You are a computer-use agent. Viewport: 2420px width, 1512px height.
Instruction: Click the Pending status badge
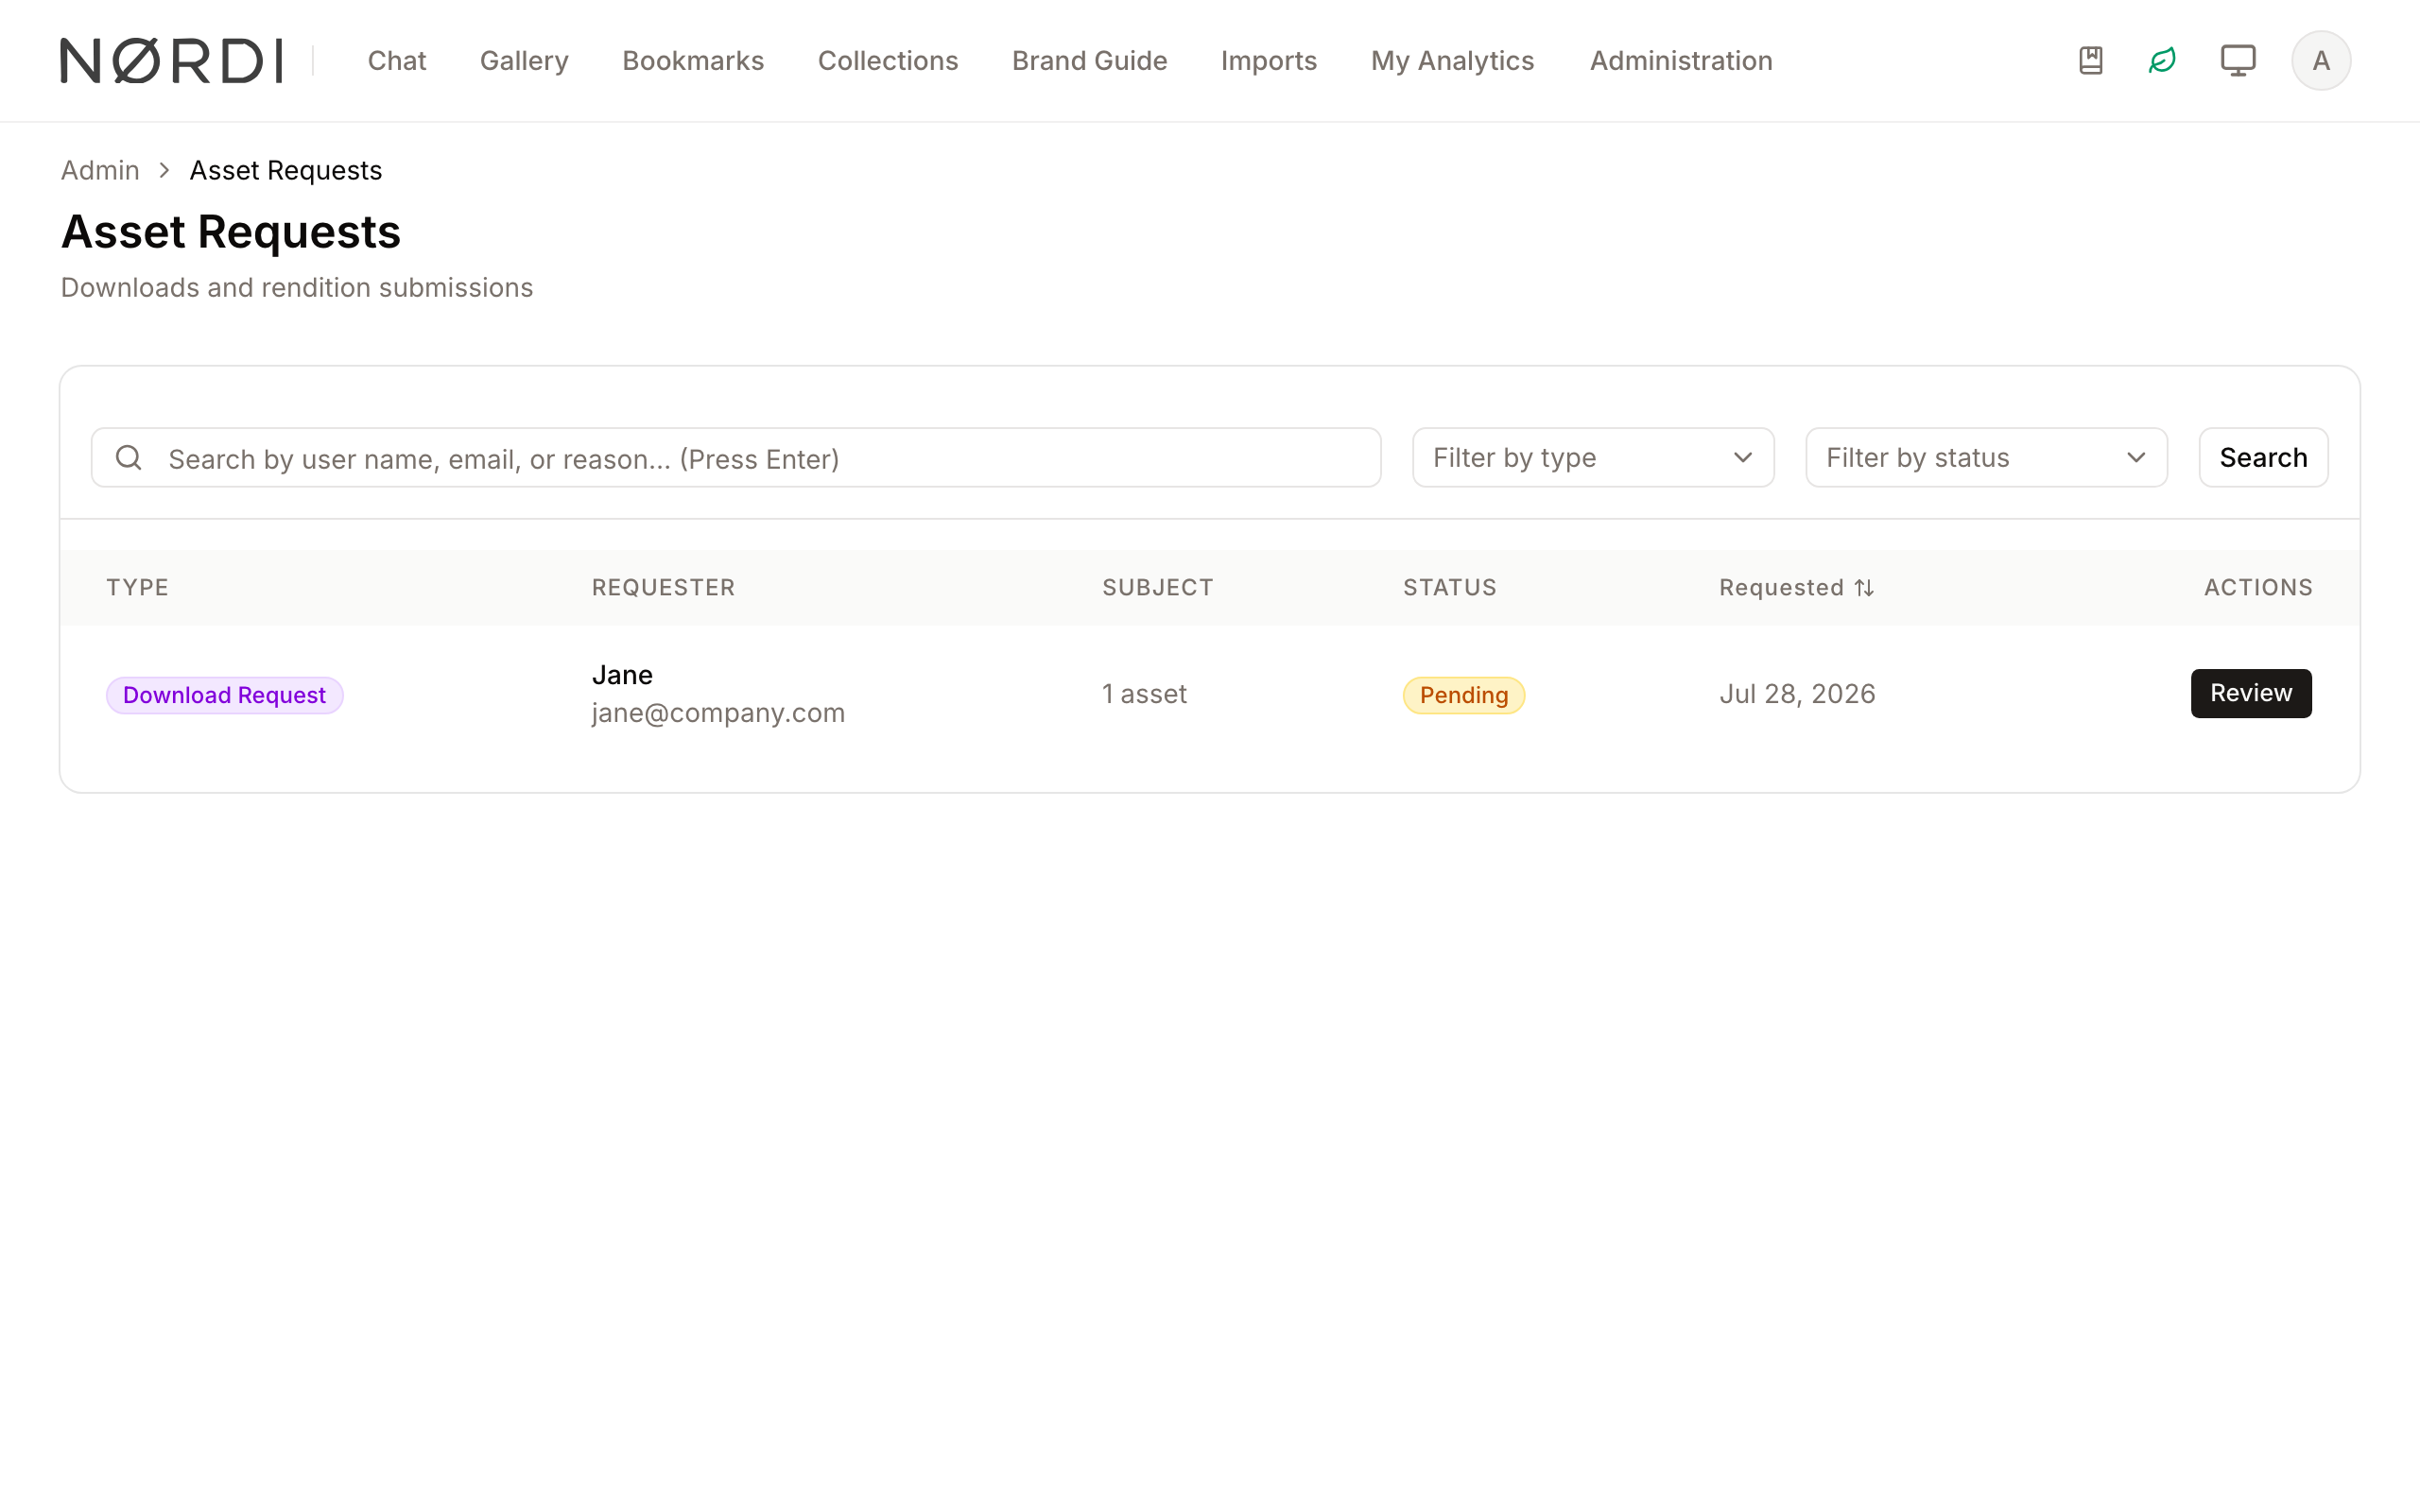click(x=1464, y=695)
